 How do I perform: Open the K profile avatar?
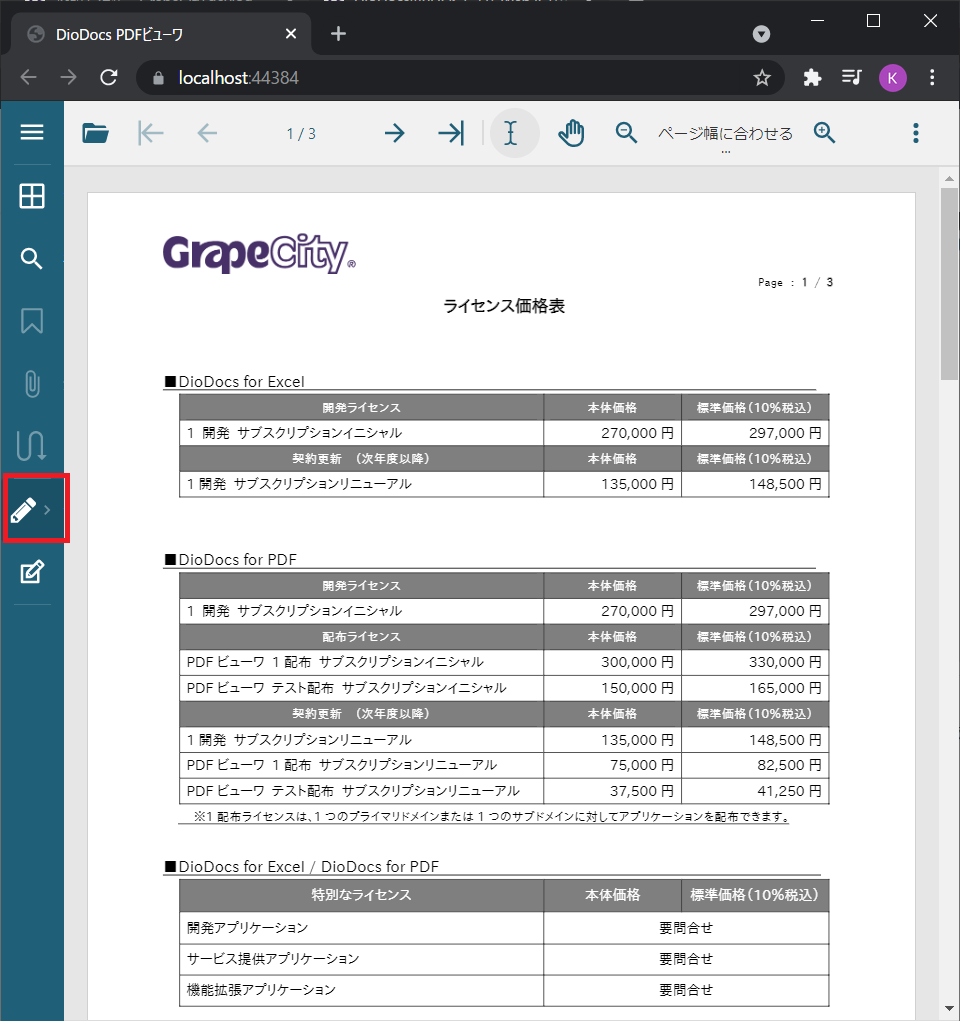[x=892, y=78]
